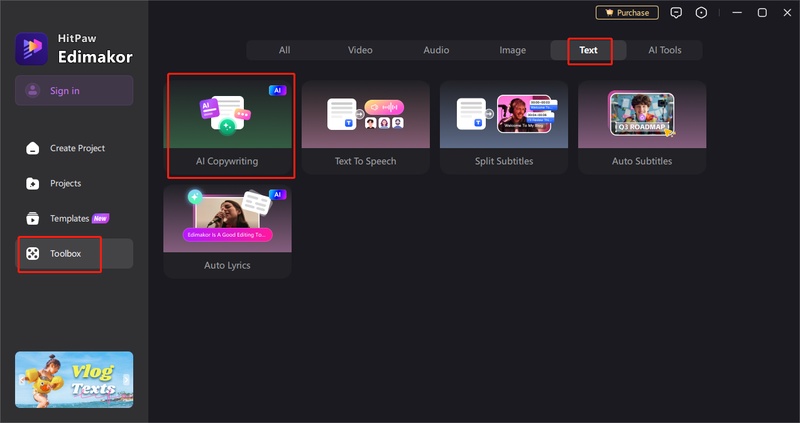Click the Toolbox icon in sidebar
The image size is (800, 423).
pos(32,254)
